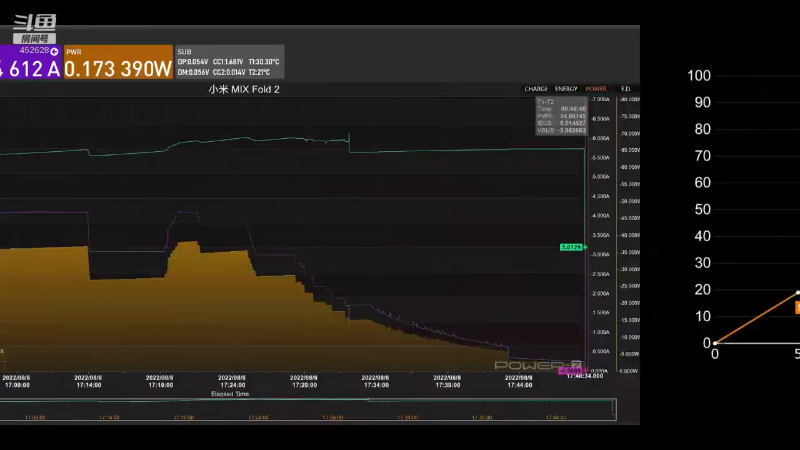The image size is (800, 450).
Task: Click the Elapsed Time axis caption
Action: [x=230, y=394]
